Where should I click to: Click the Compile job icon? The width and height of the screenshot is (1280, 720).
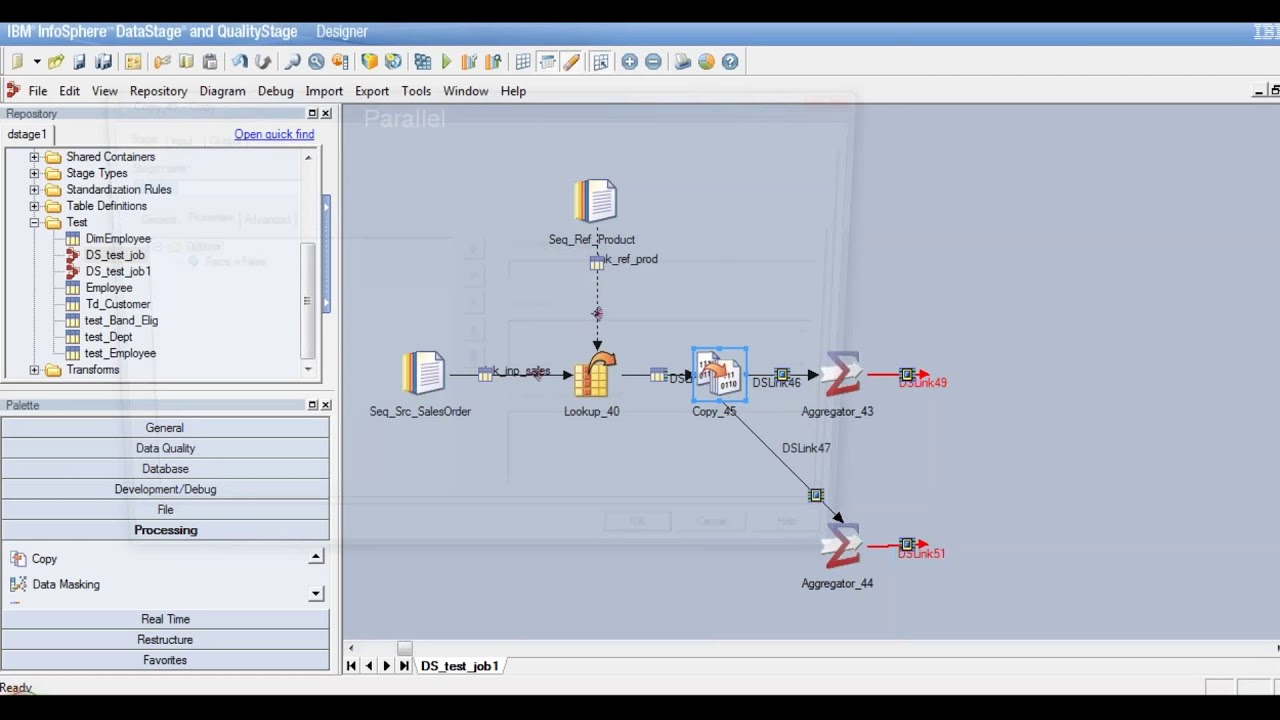(x=423, y=62)
